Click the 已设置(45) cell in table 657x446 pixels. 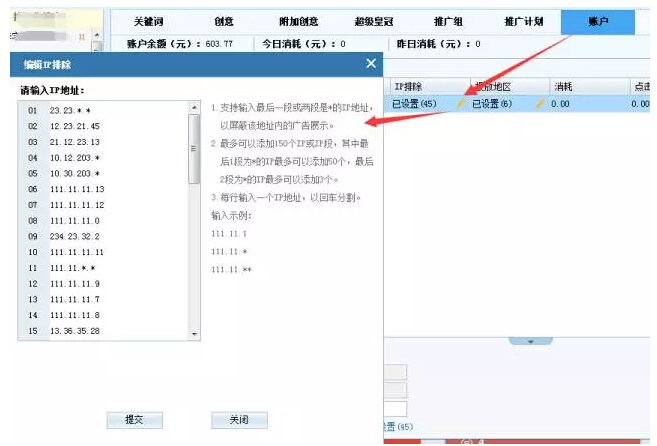pyautogui.click(x=414, y=104)
